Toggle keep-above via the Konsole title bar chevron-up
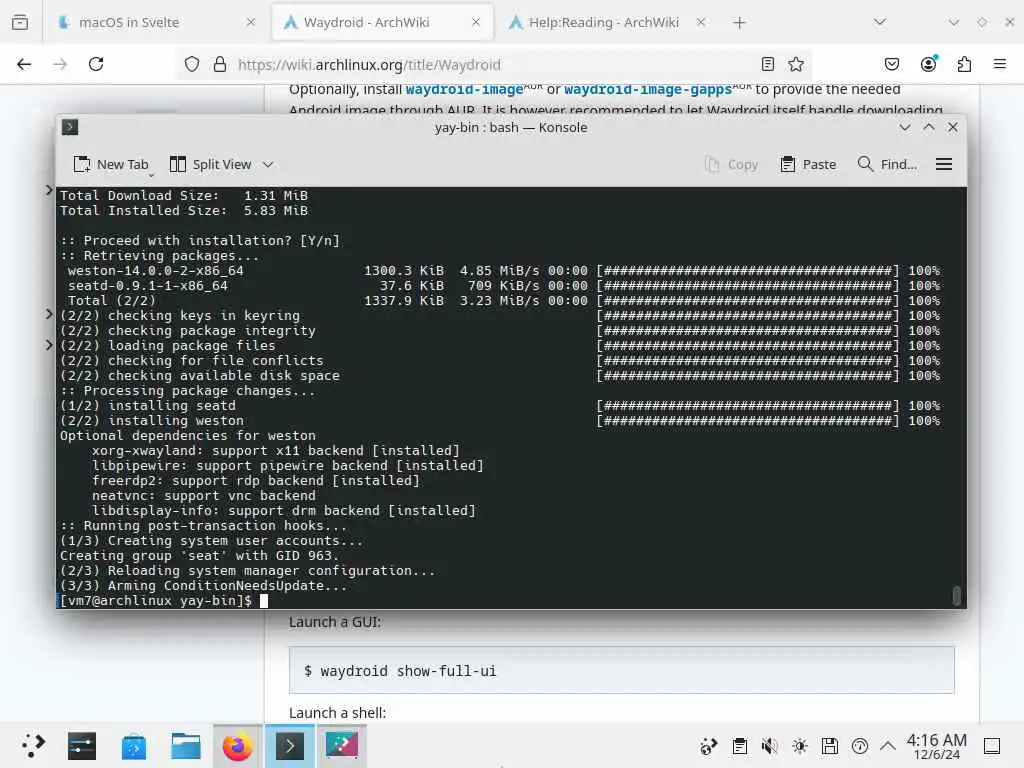Image resolution: width=1024 pixels, height=768 pixels. 929,127
